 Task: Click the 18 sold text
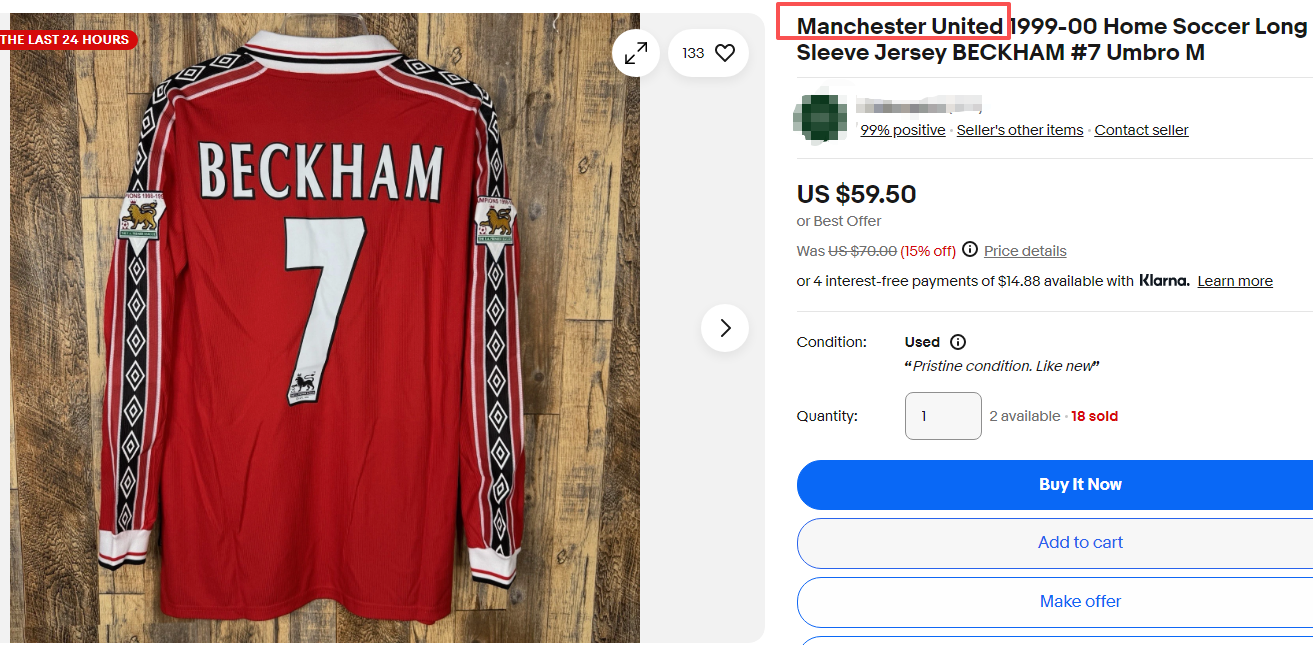point(1094,416)
